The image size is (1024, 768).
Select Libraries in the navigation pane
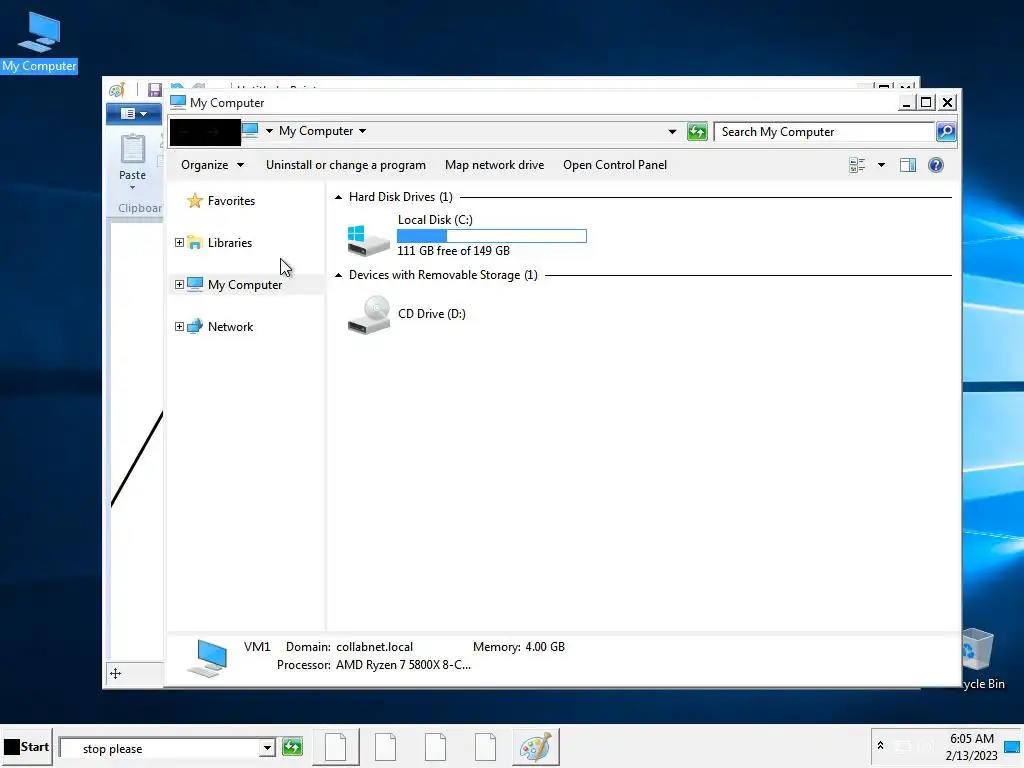click(230, 243)
